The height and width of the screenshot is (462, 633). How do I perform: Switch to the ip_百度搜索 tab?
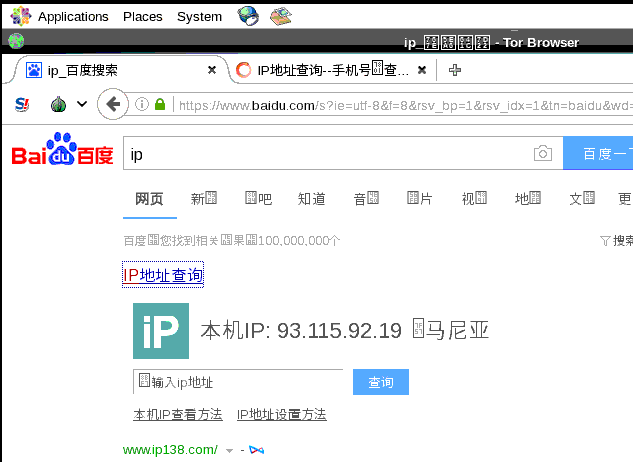[117, 70]
